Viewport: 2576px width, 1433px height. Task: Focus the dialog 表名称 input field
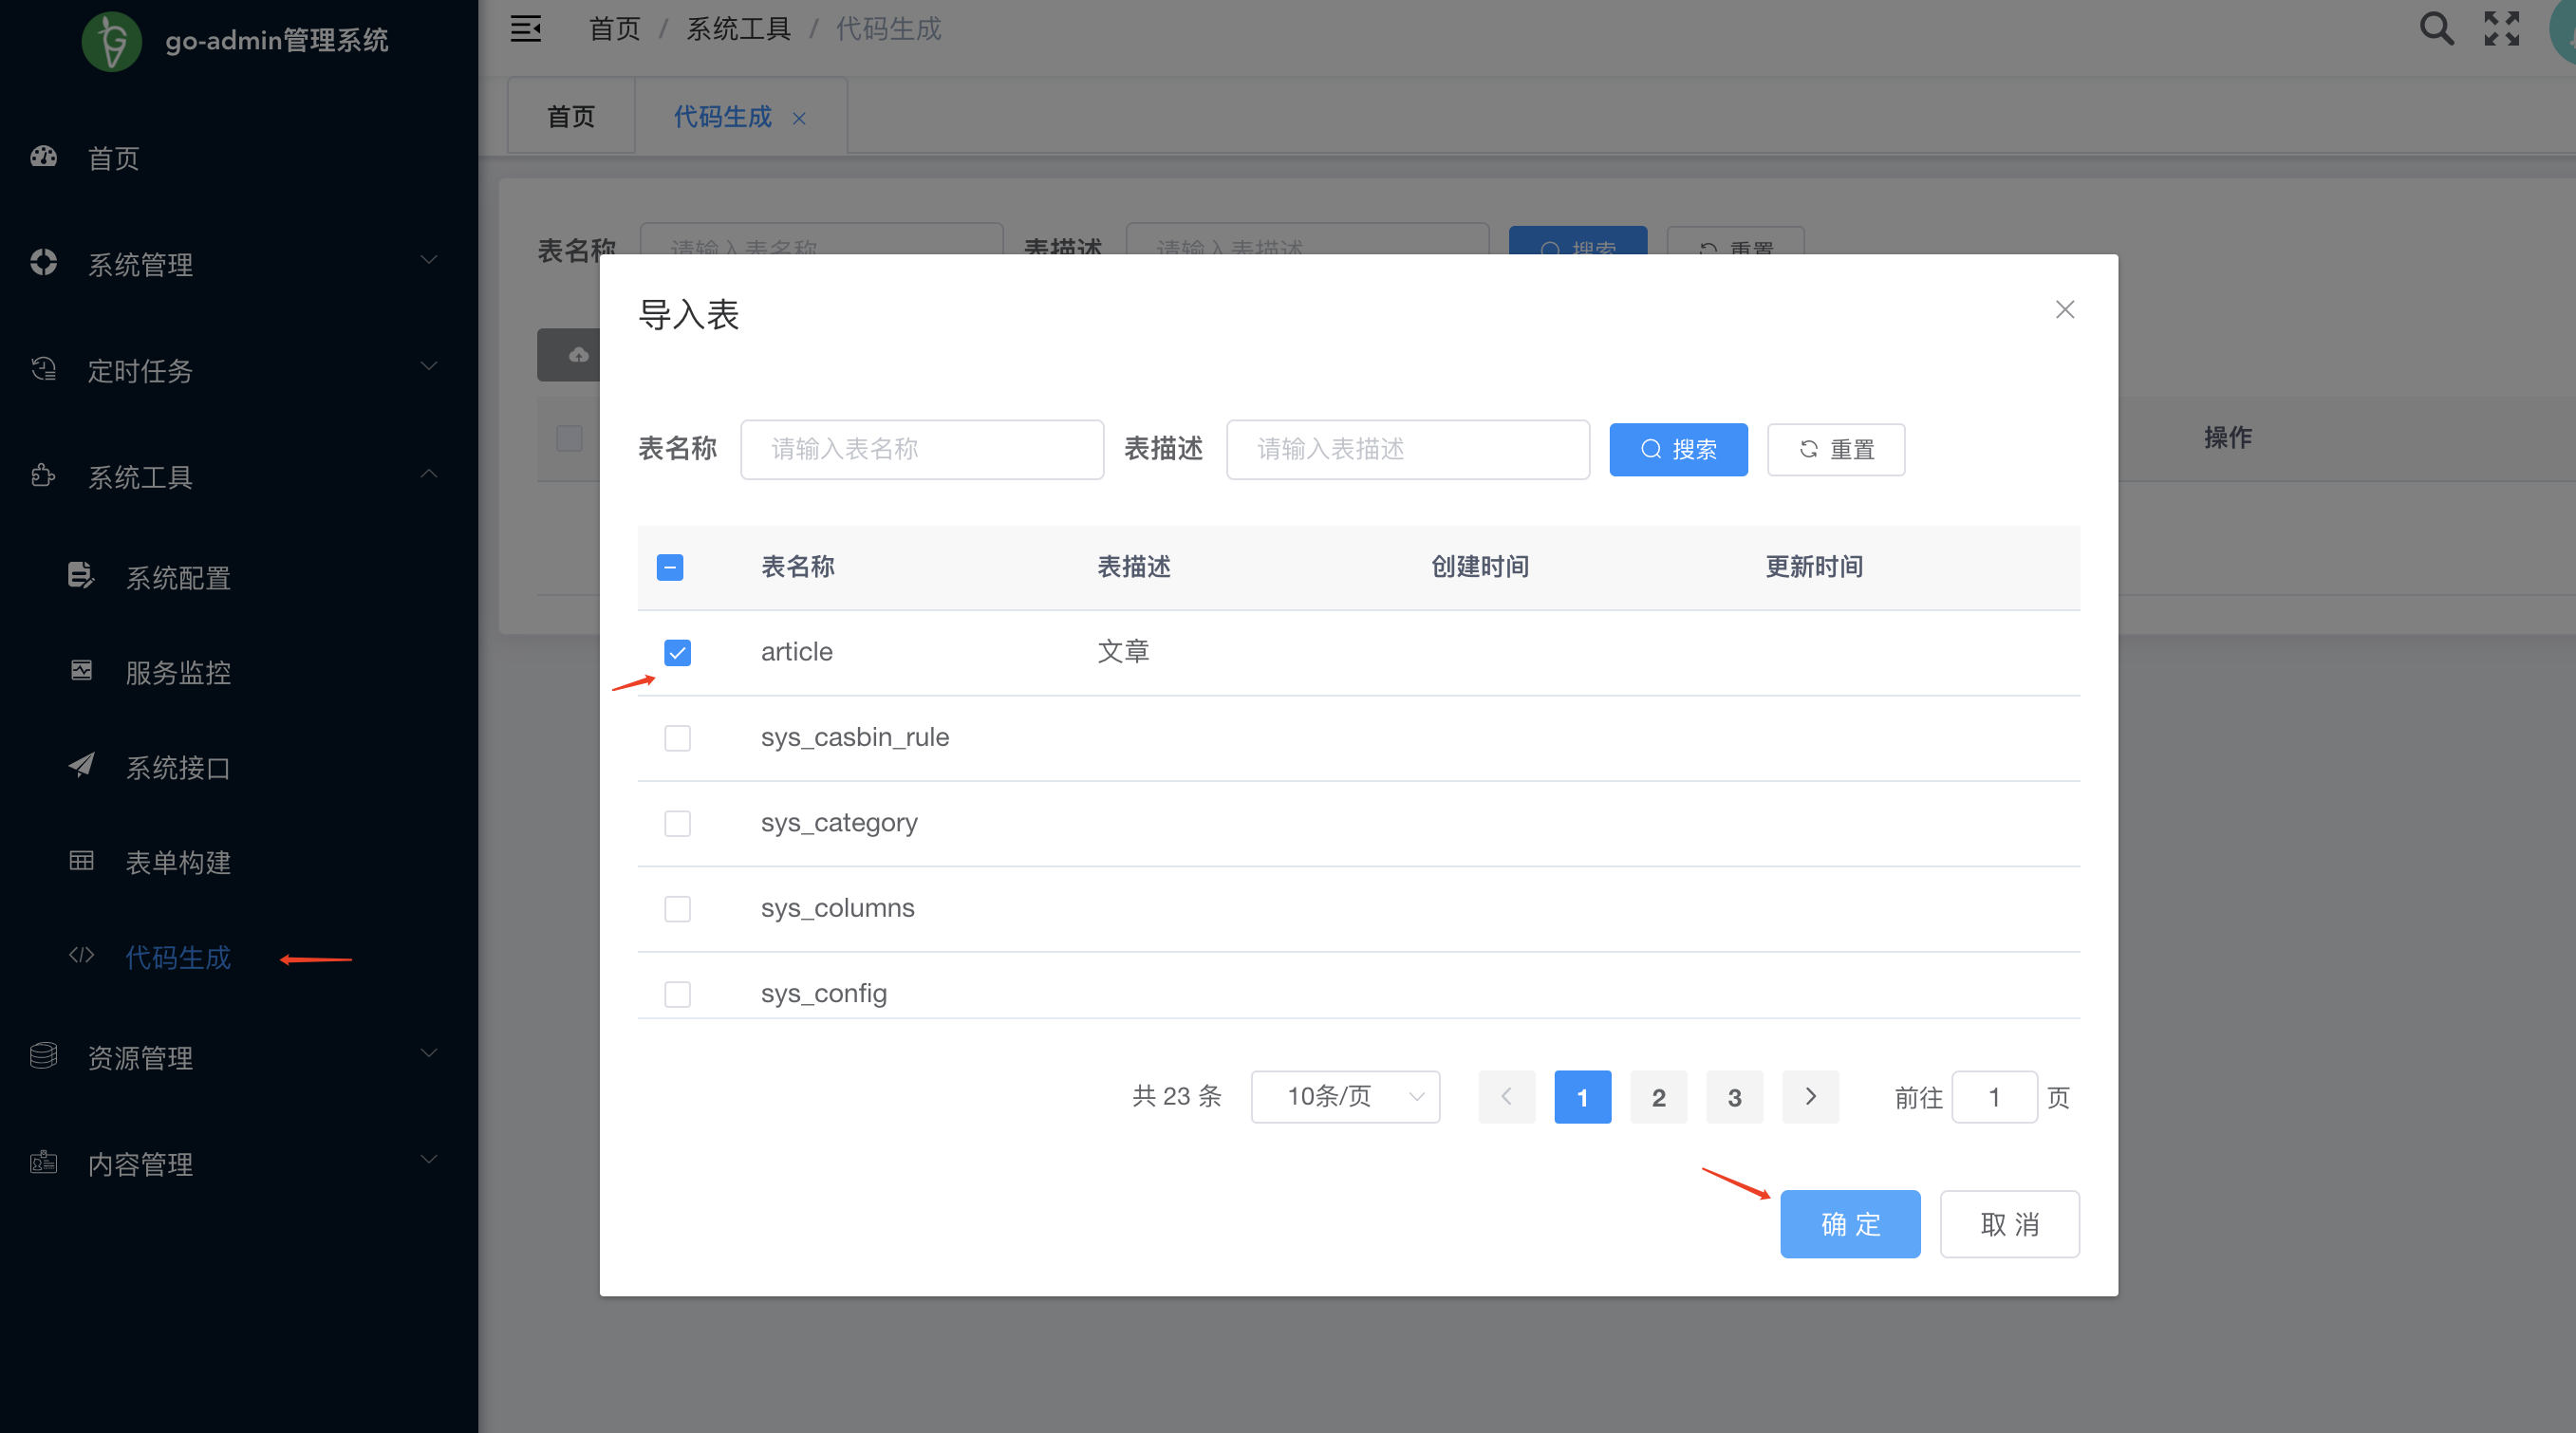(921, 450)
